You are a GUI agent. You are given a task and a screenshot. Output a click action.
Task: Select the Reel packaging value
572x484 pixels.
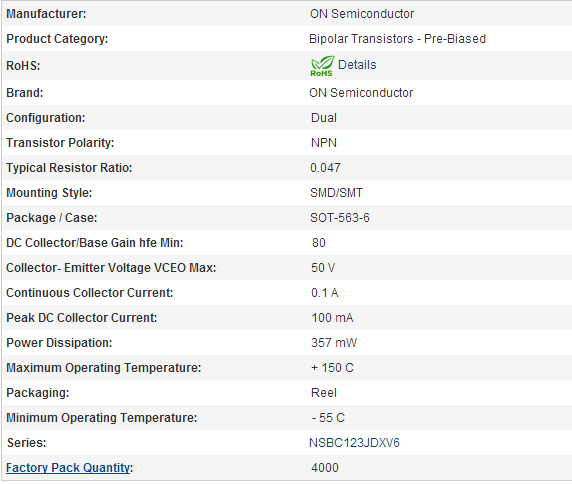click(324, 393)
